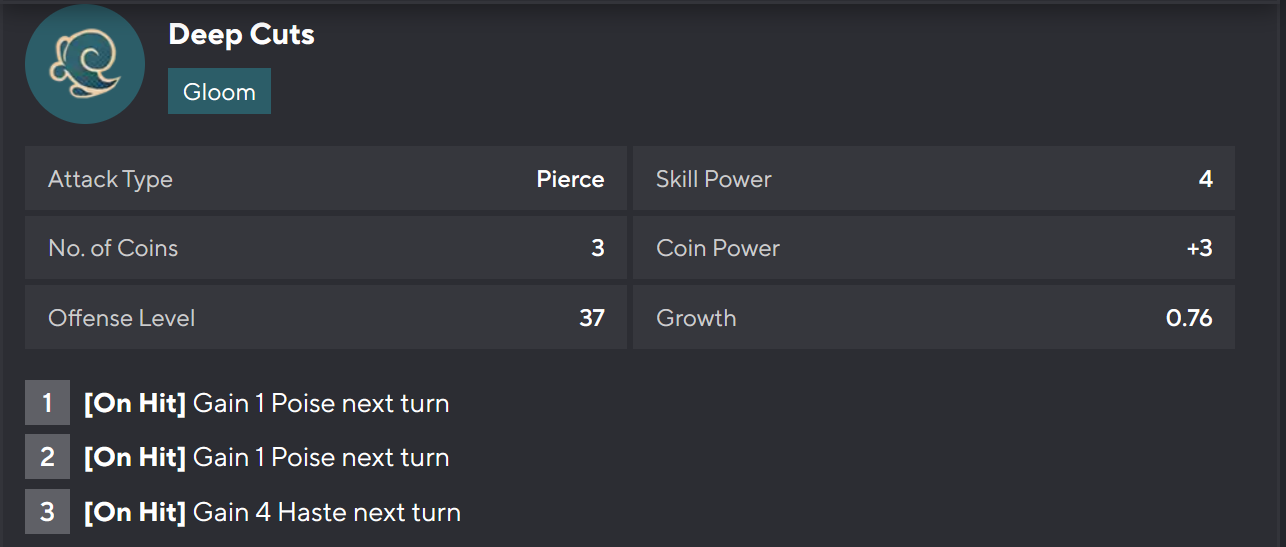1286x547 pixels.
Task: Click the second coin's Gain 1 Poise effect
Action: [x=320, y=457]
